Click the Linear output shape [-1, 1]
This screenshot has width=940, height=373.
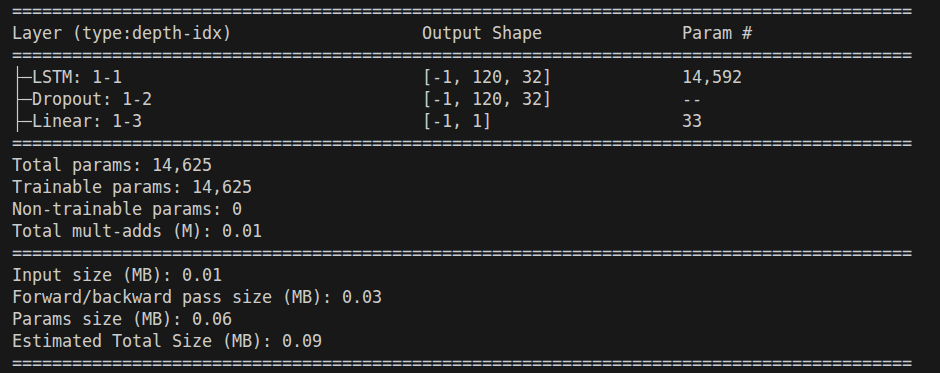tap(457, 121)
